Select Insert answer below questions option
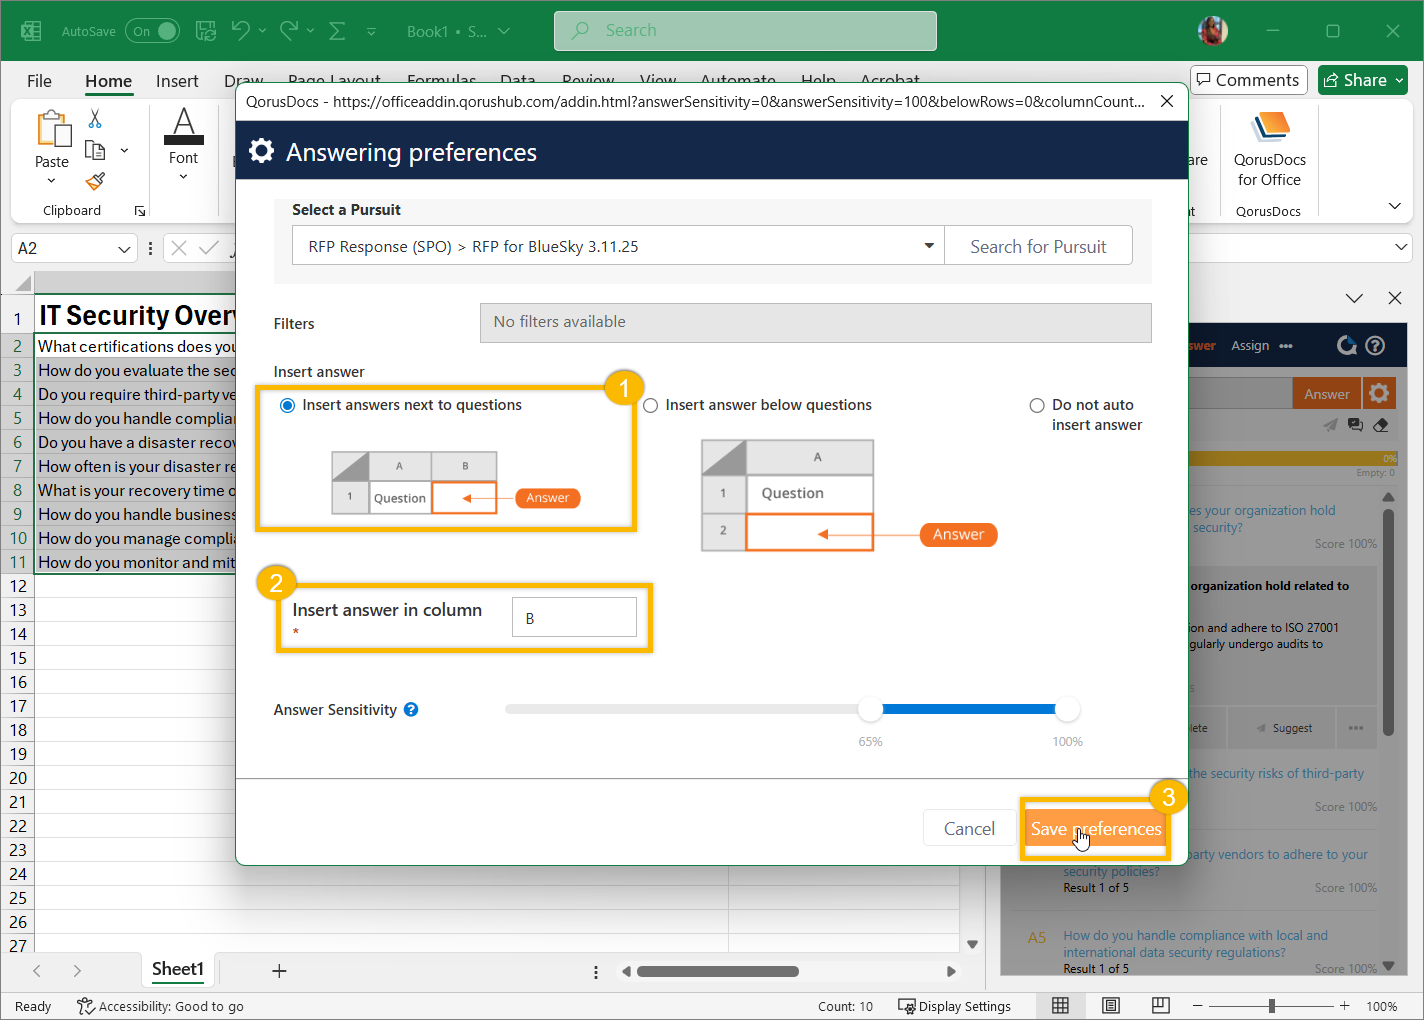 651,405
